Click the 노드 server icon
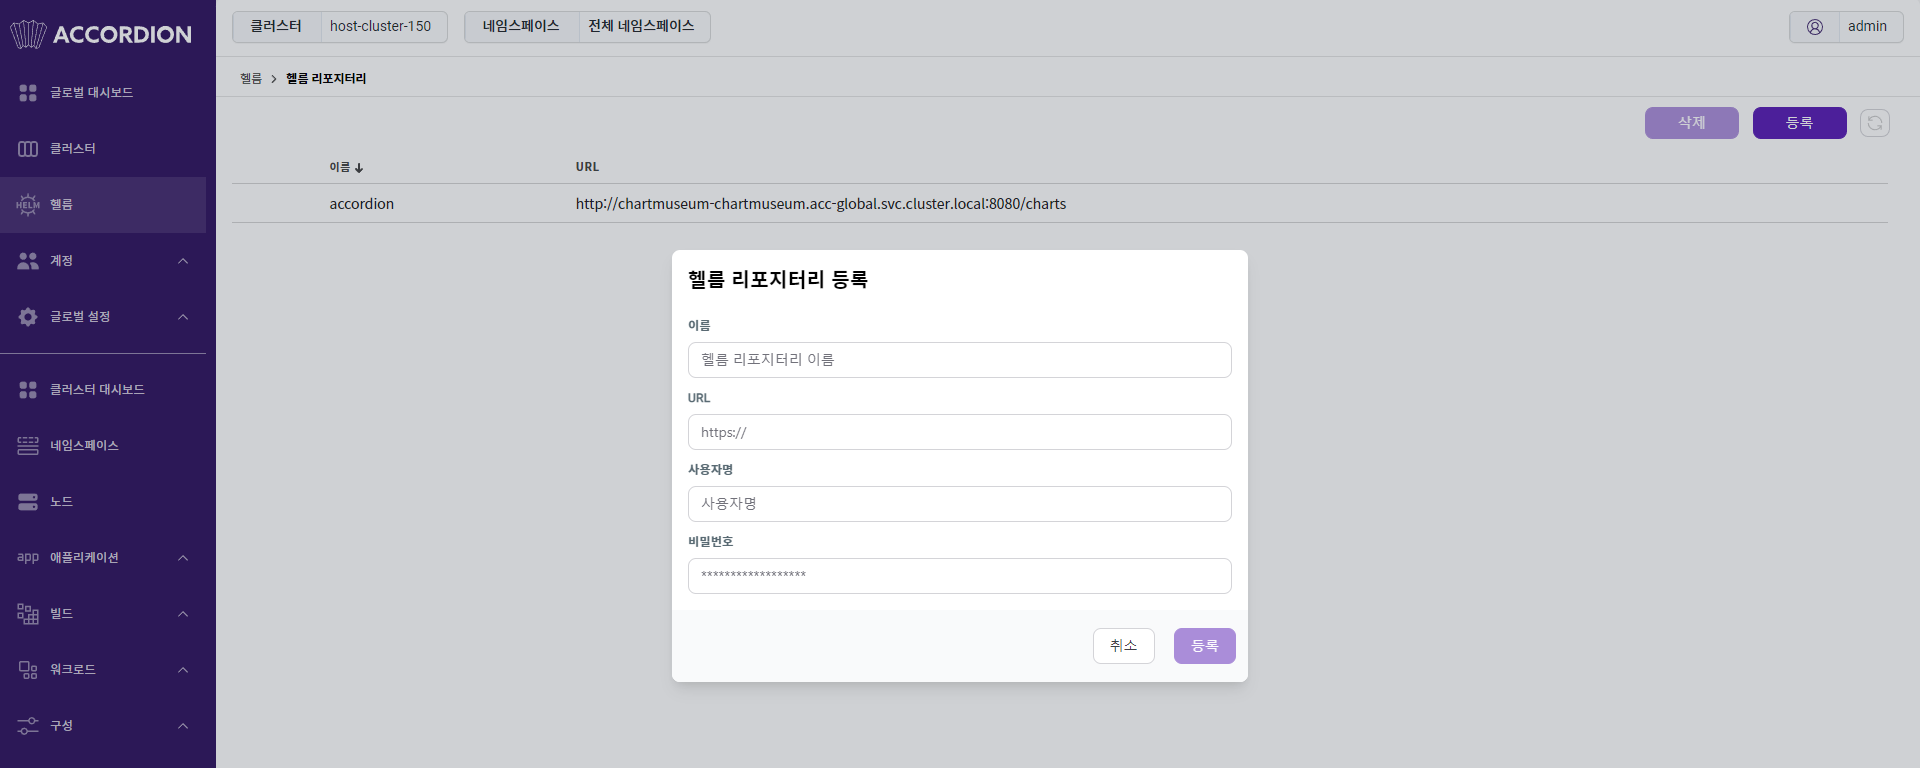The height and width of the screenshot is (768, 1920). [x=28, y=502]
